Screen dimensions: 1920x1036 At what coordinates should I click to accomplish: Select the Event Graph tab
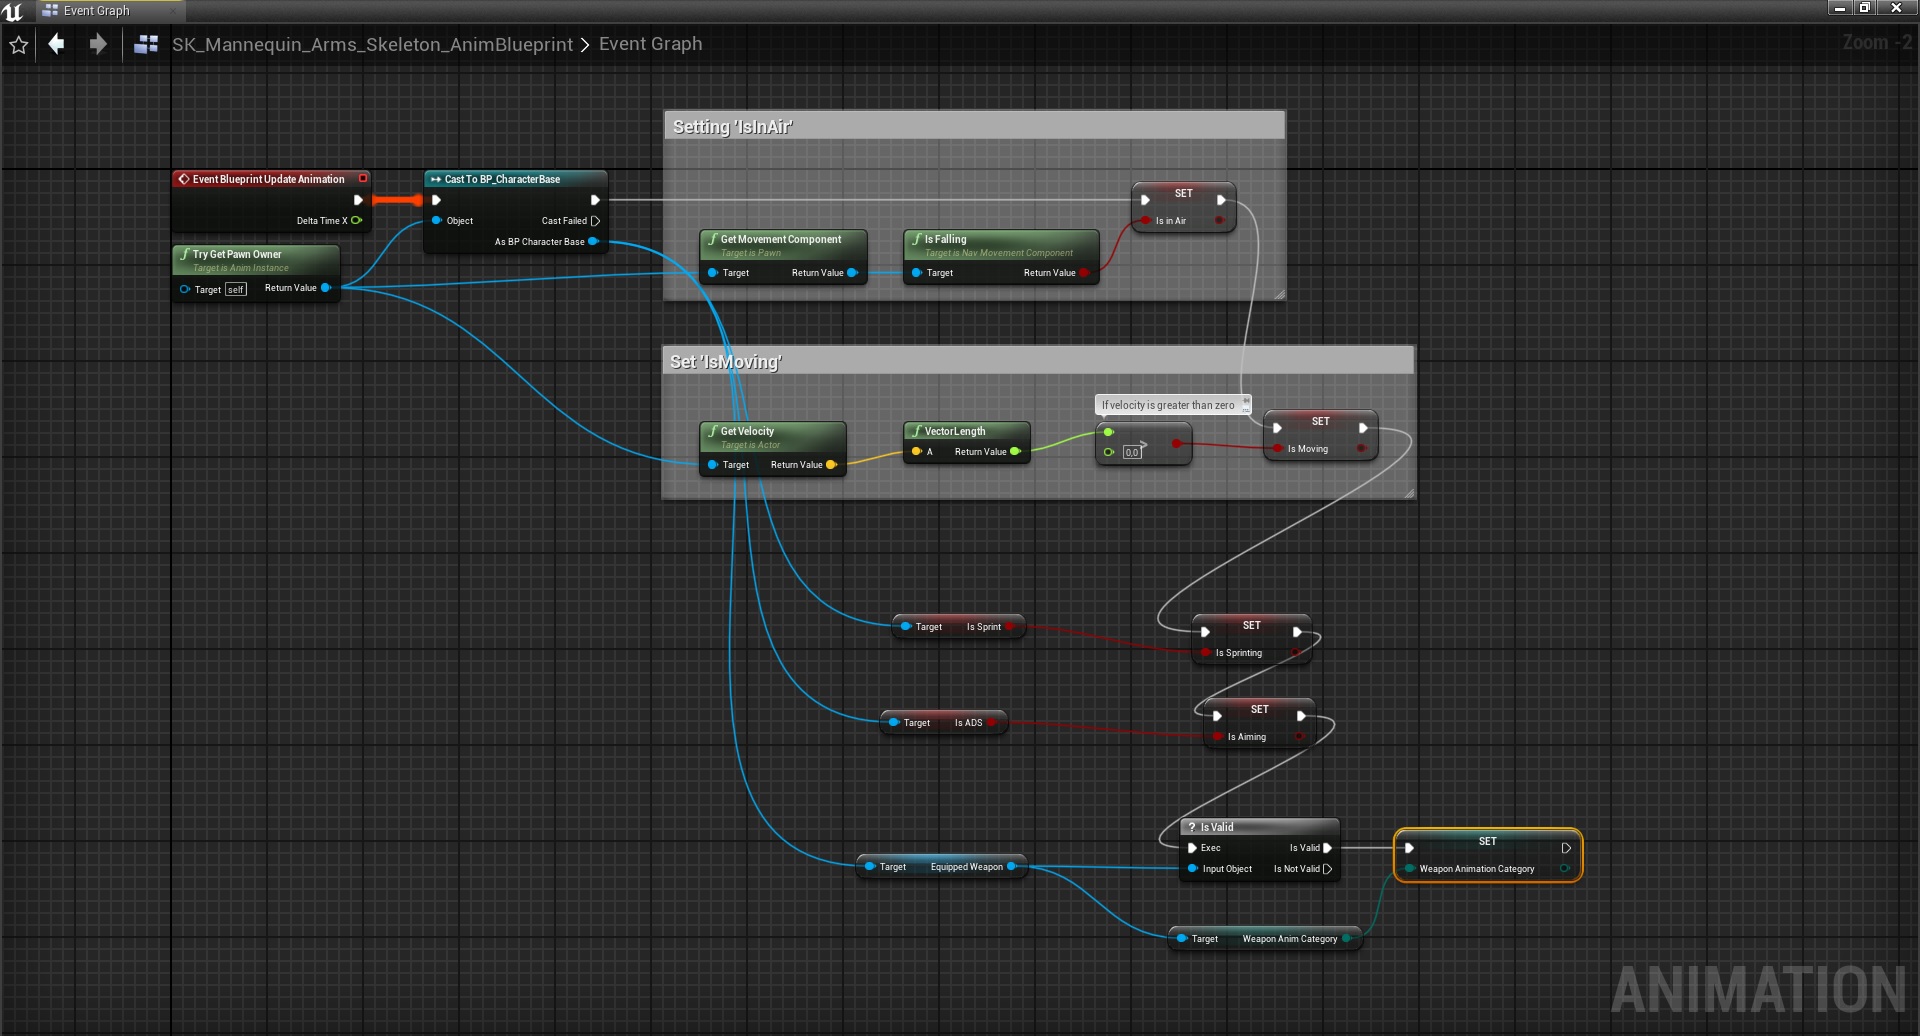coord(96,11)
